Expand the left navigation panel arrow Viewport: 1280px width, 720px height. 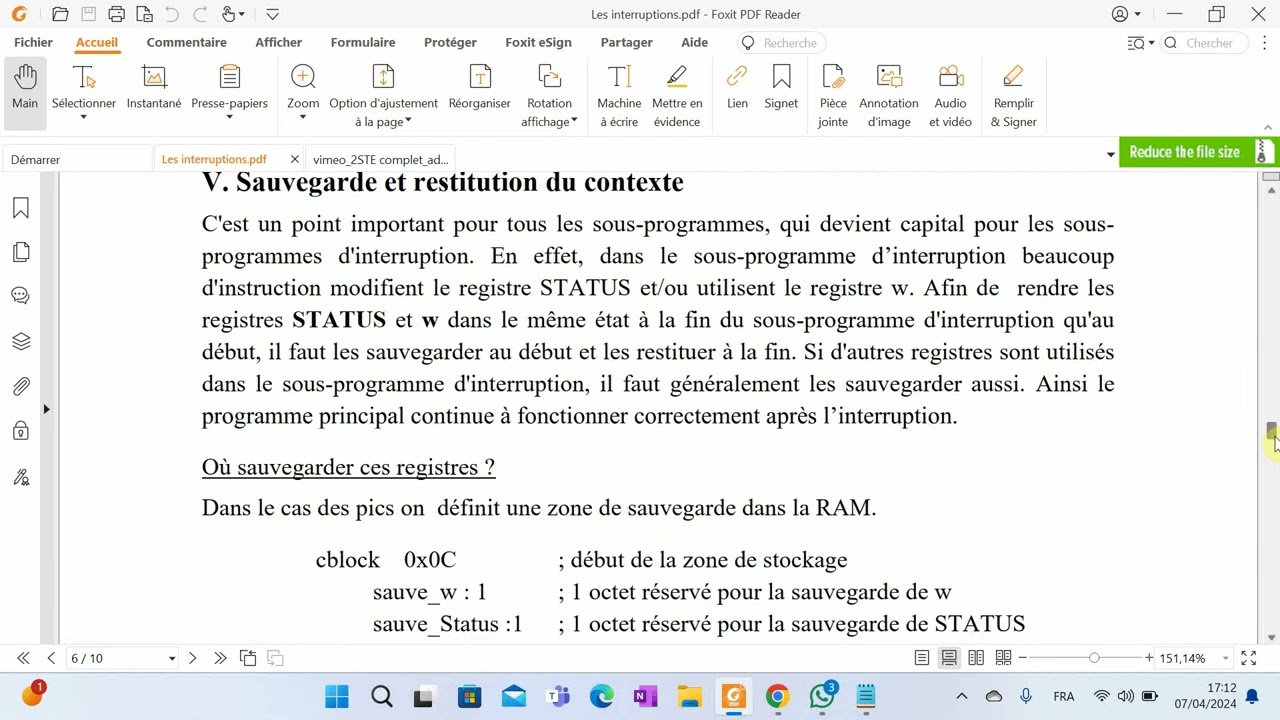click(46, 409)
